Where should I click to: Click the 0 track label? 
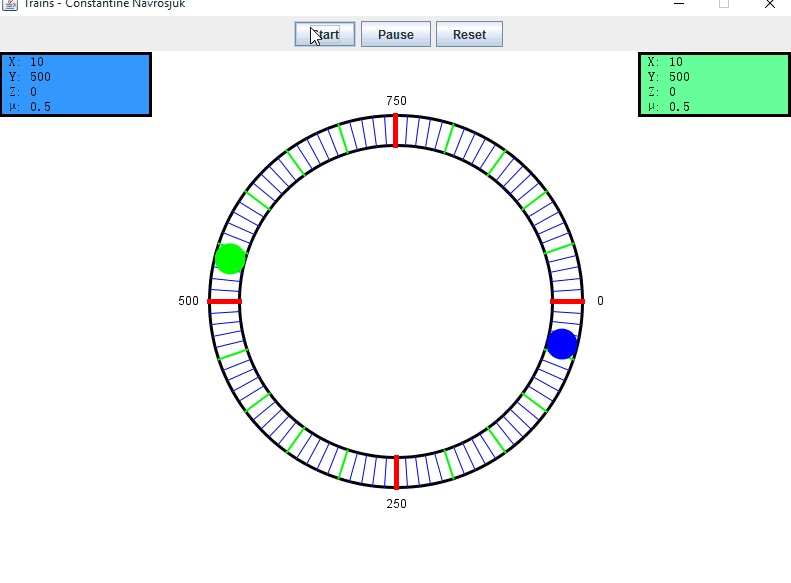(x=600, y=301)
